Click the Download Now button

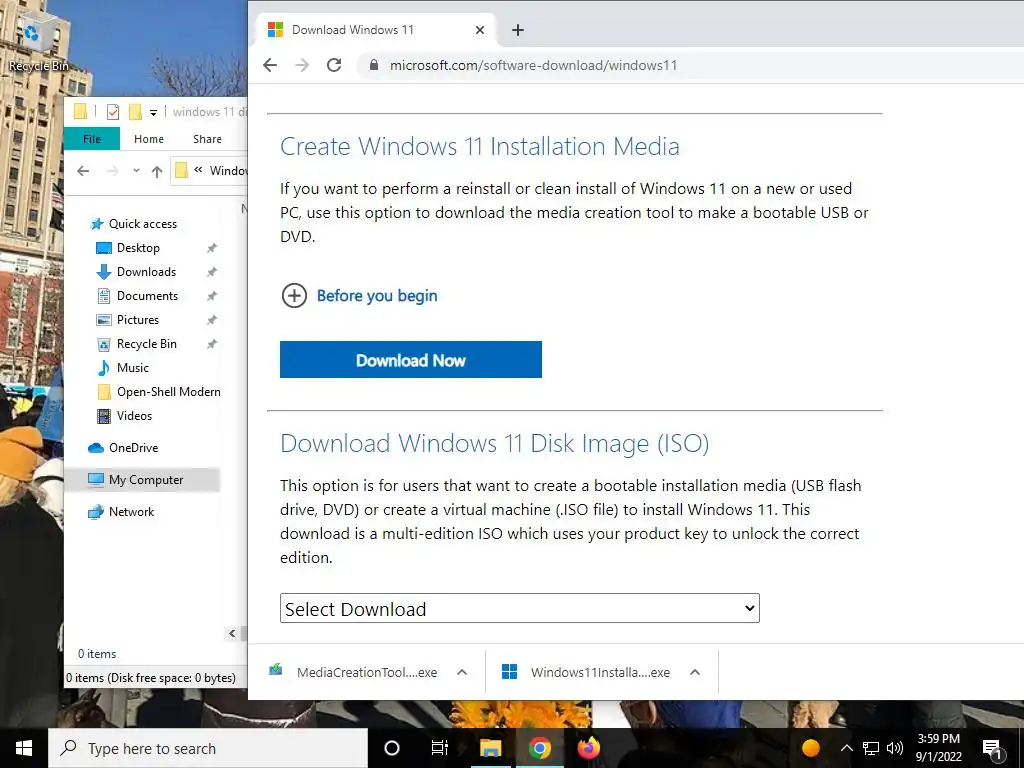(411, 359)
